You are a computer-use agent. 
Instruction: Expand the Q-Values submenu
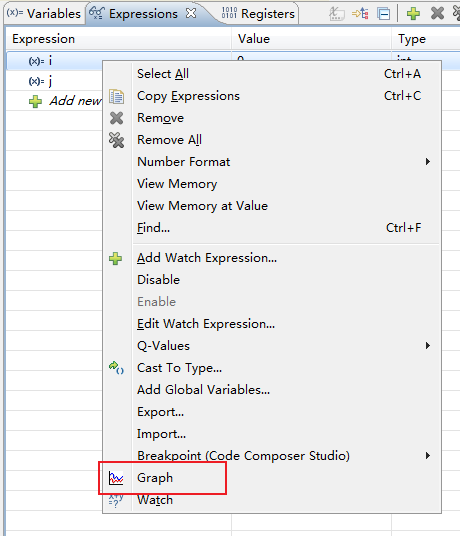pos(272,346)
